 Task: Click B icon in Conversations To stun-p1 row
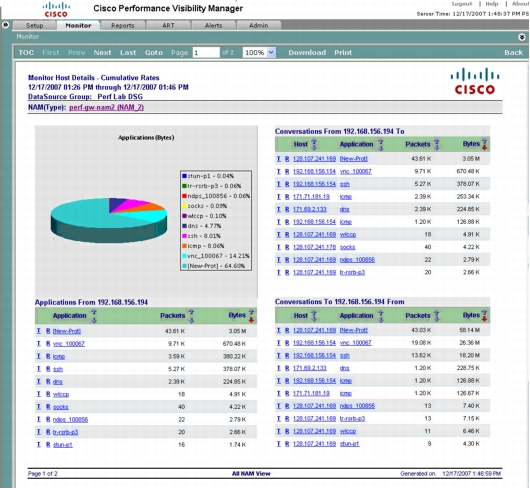point(287,444)
